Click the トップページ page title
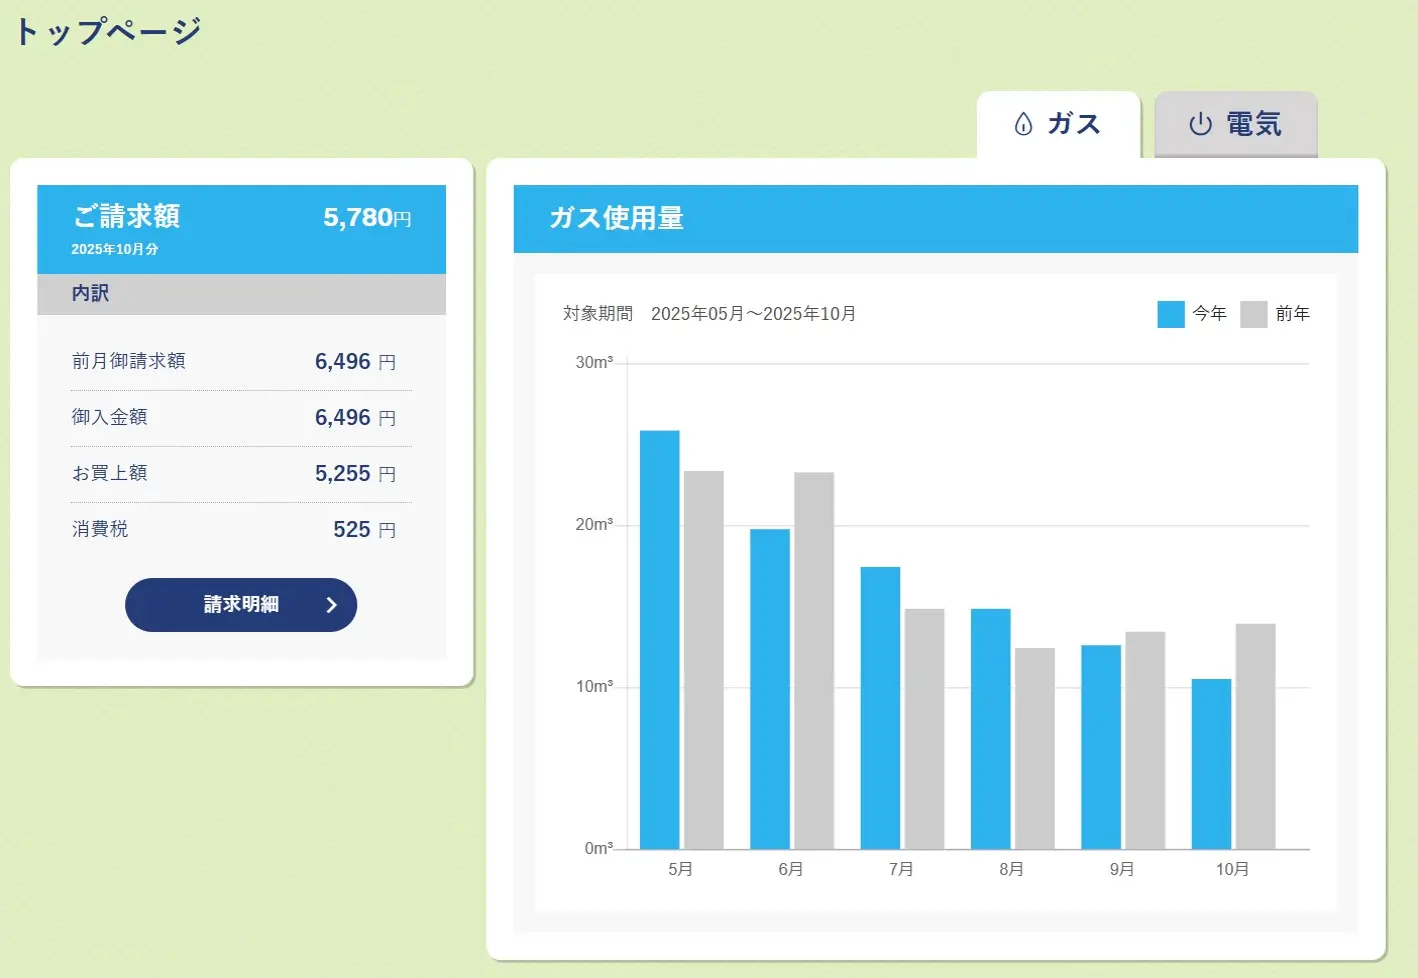Viewport: 1418px width, 978px height. click(108, 31)
